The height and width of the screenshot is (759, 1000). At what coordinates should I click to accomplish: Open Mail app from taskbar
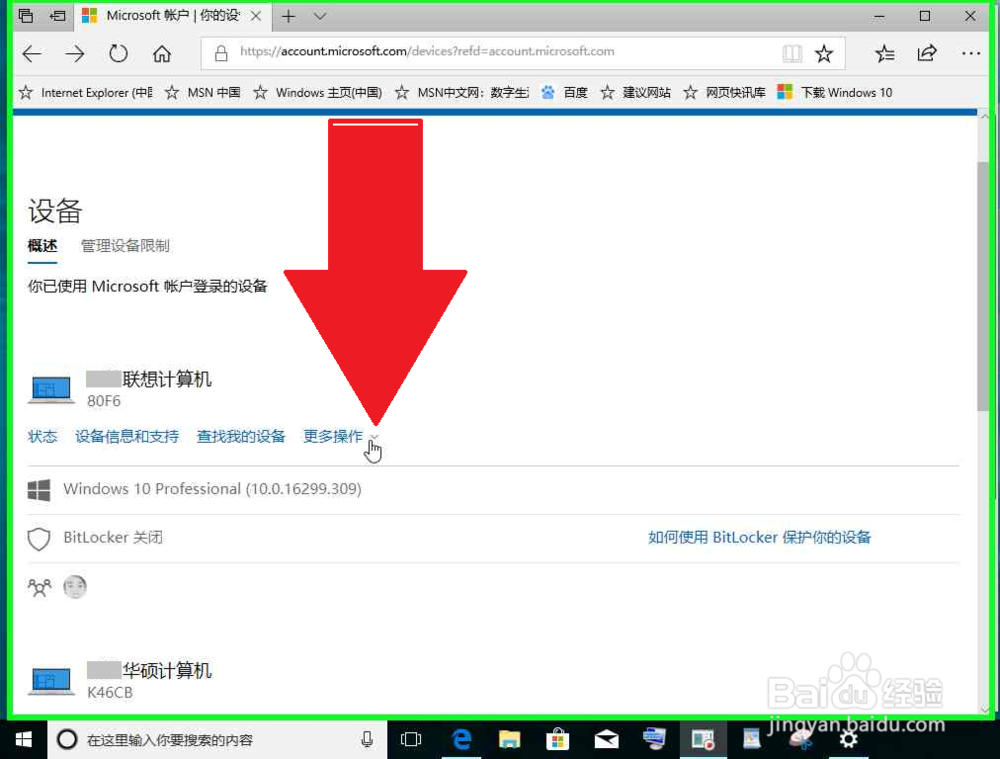606,740
